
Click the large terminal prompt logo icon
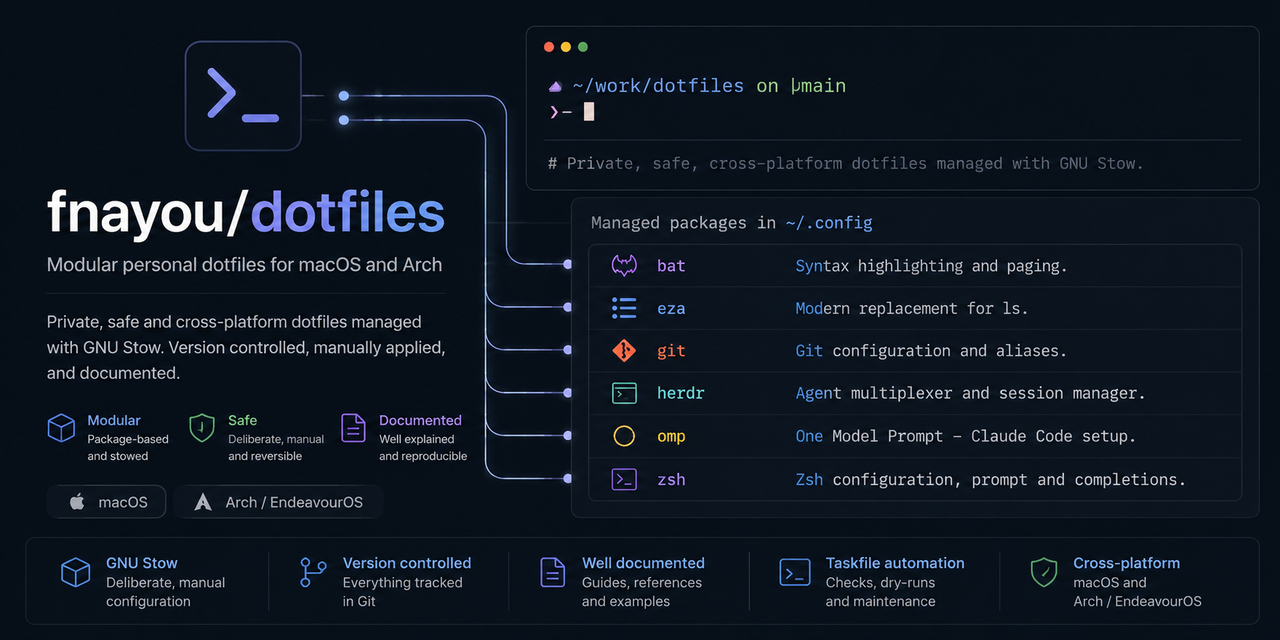point(243,96)
